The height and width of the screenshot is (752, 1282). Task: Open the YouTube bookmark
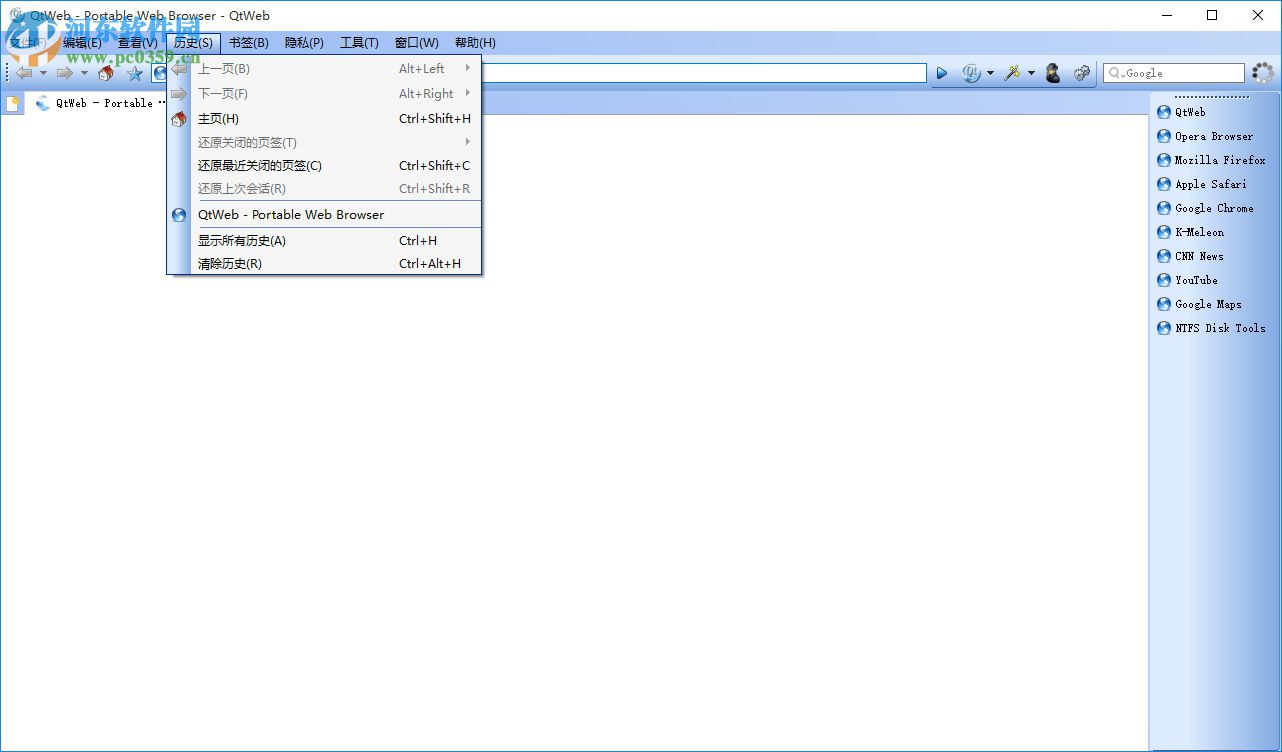(1196, 280)
